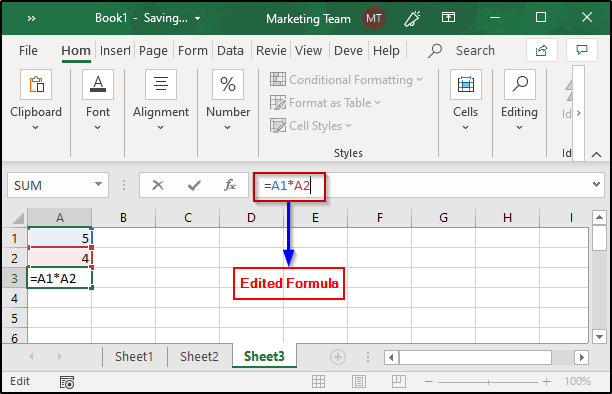The image size is (612, 394).
Task: Click the Search magnifier icon
Action: (x=435, y=50)
